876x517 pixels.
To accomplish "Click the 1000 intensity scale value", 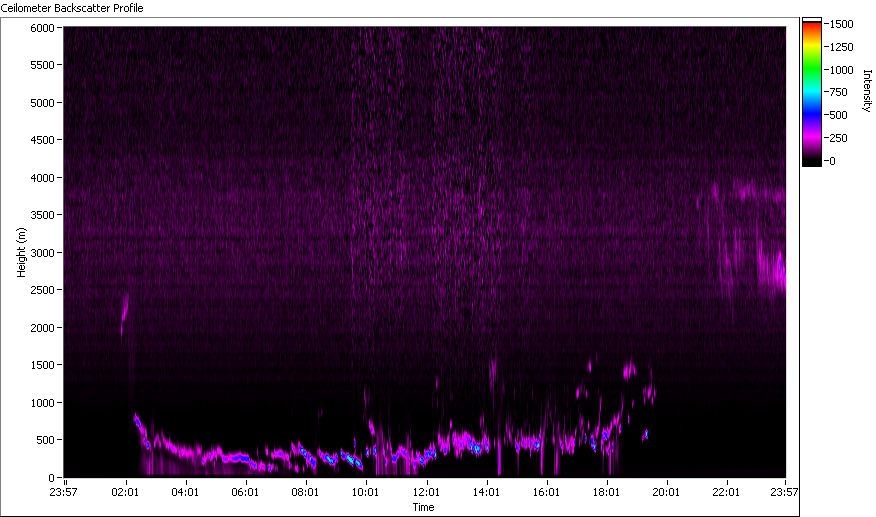I will coord(841,70).
